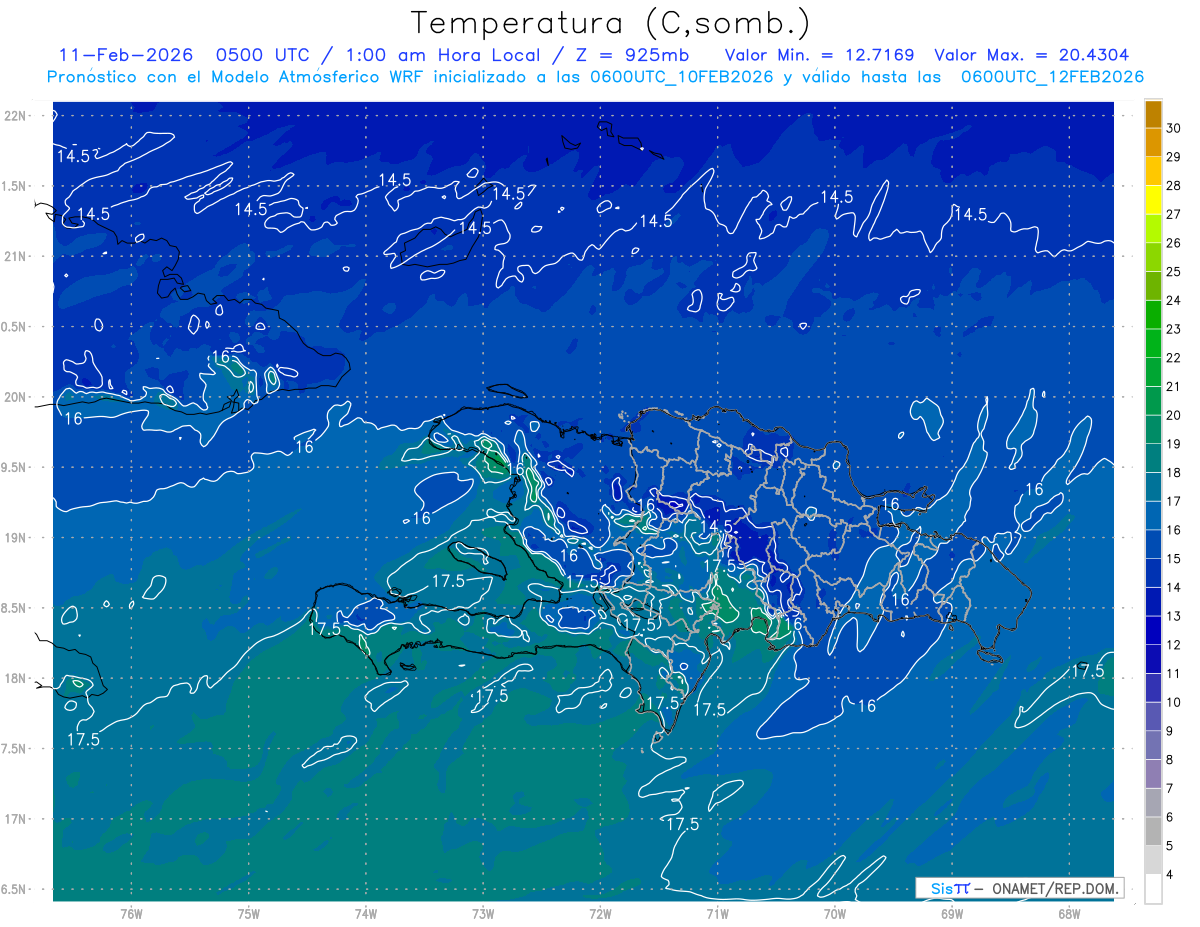Click the '0.5N' latitude axis label
Viewport: 1200px width, 927px height.
[15, 327]
